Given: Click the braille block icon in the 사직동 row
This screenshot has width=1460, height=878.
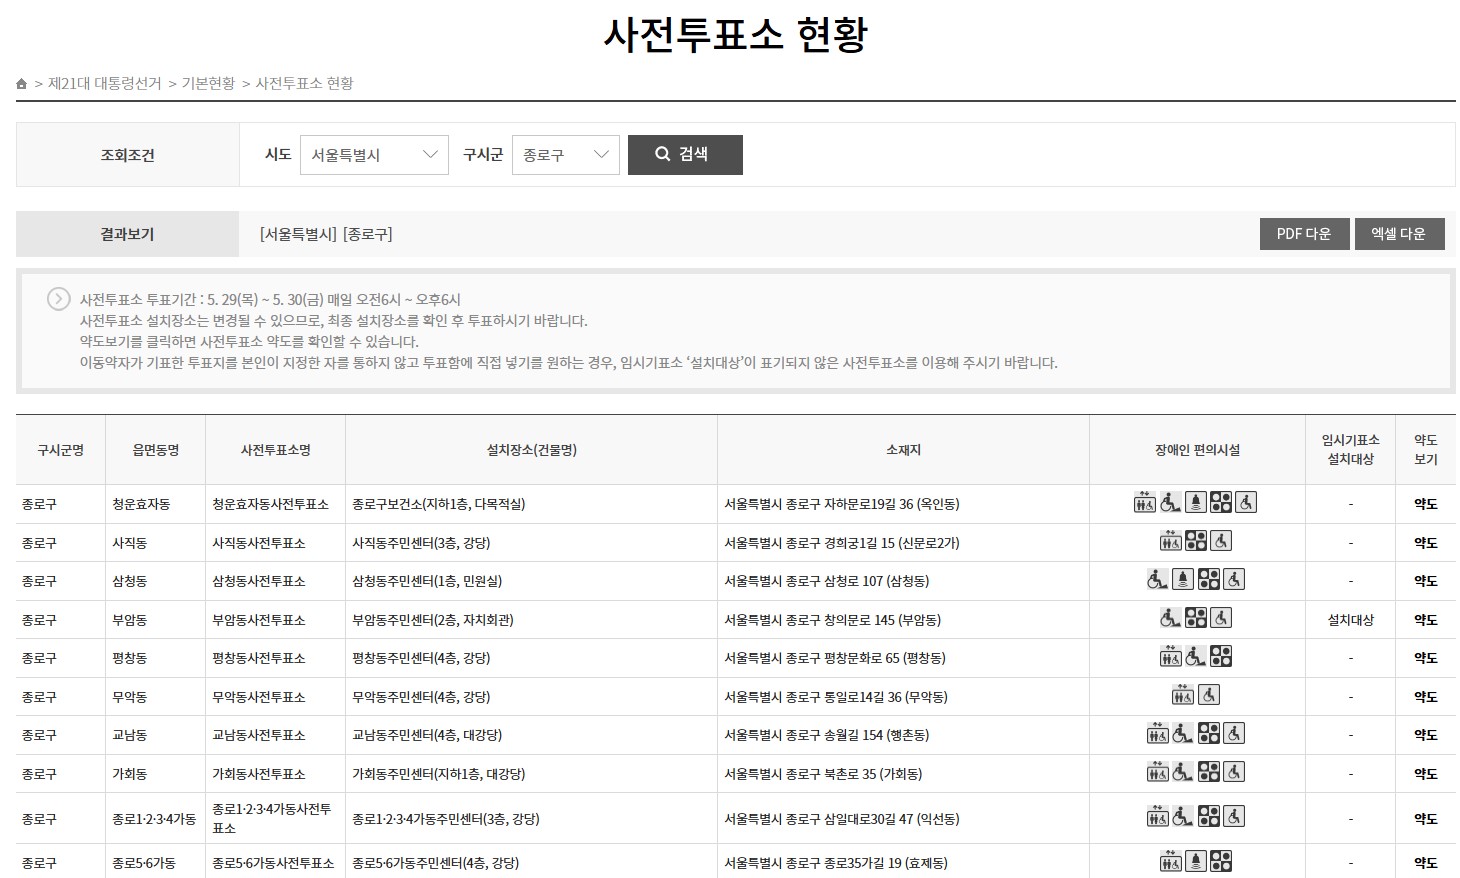Looking at the screenshot, I should click(x=1194, y=541).
